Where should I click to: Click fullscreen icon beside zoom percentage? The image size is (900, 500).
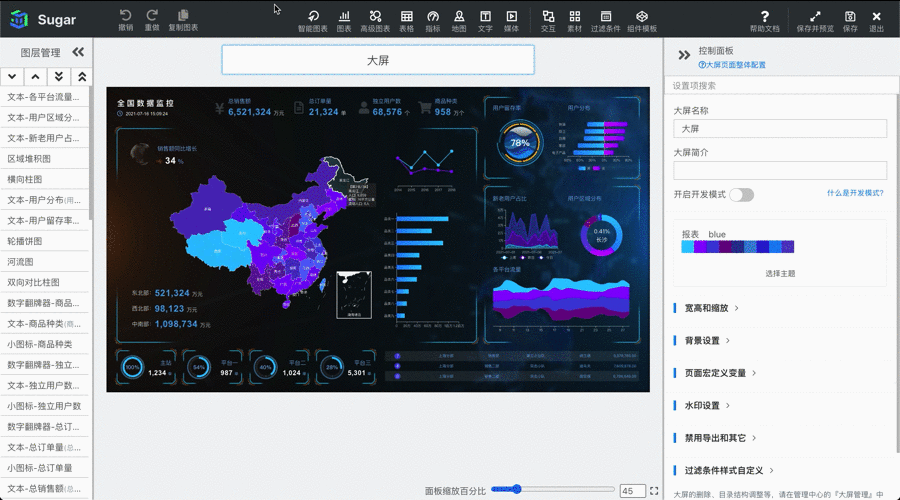click(x=654, y=491)
